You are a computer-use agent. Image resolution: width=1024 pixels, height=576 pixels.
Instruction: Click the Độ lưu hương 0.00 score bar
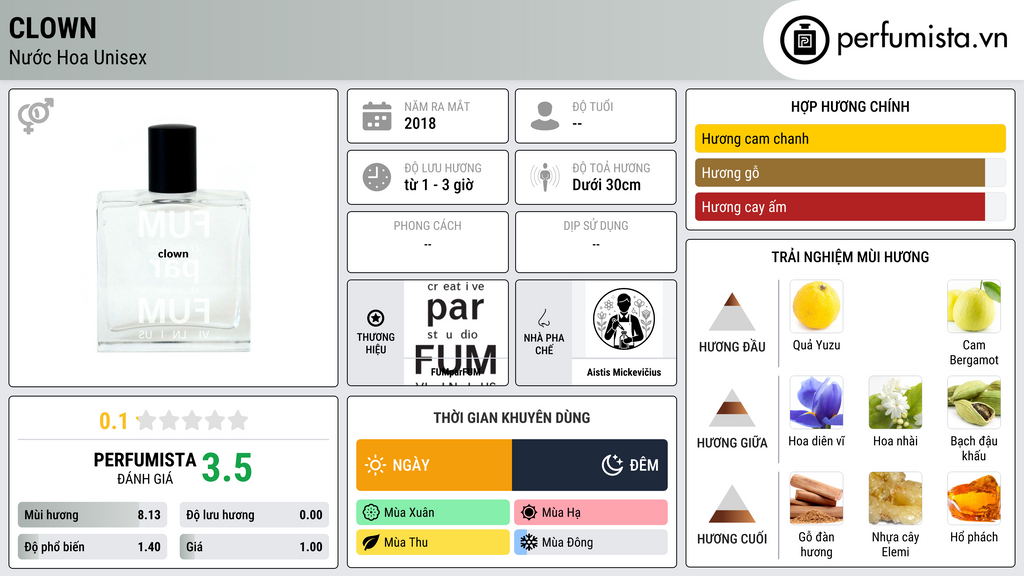tap(254, 515)
